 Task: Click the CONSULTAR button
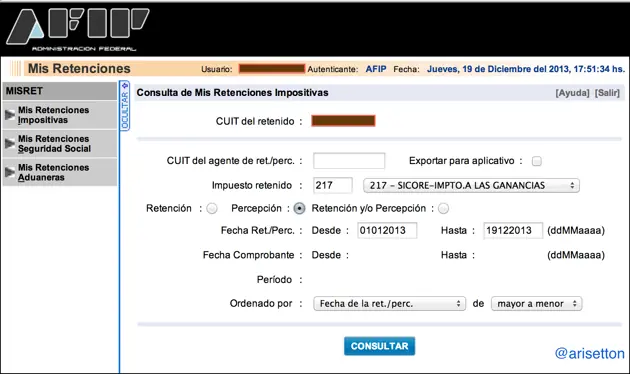pyautogui.click(x=379, y=346)
